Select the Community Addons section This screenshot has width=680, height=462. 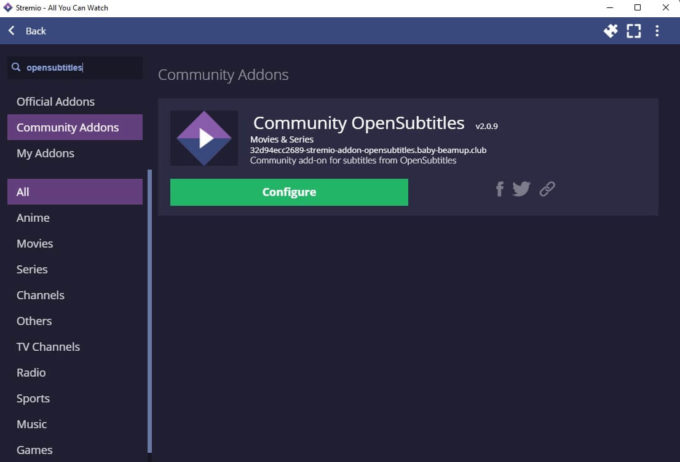pyautogui.click(x=67, y=127)
